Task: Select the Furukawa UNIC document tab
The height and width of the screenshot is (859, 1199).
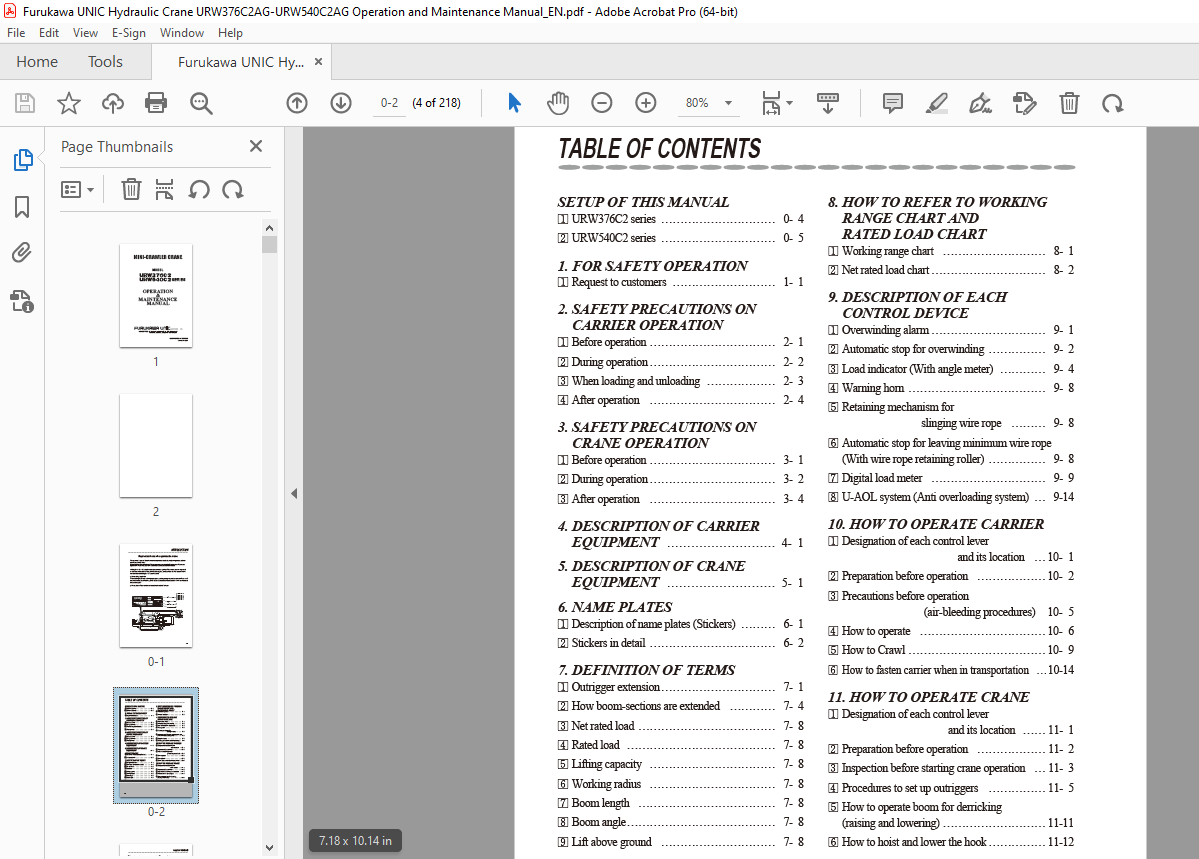Action: click(241, 62)
